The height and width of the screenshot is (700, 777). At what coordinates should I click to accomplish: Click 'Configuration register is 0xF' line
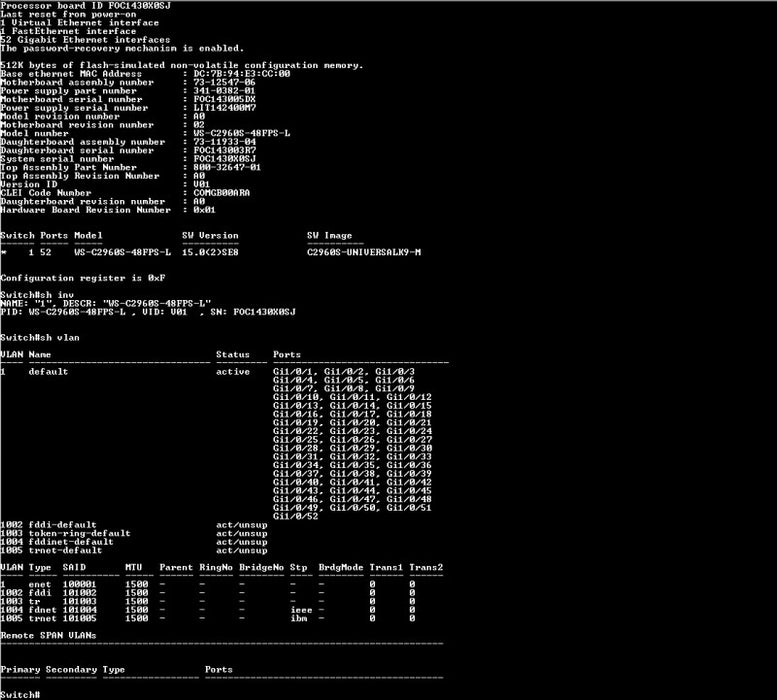[83, 278]
